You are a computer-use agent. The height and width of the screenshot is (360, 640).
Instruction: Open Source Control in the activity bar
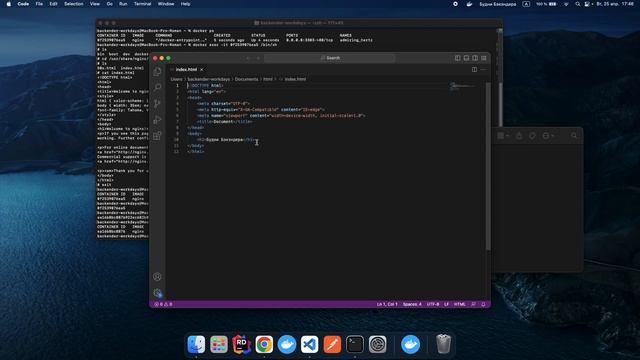(x=157, y=104)
